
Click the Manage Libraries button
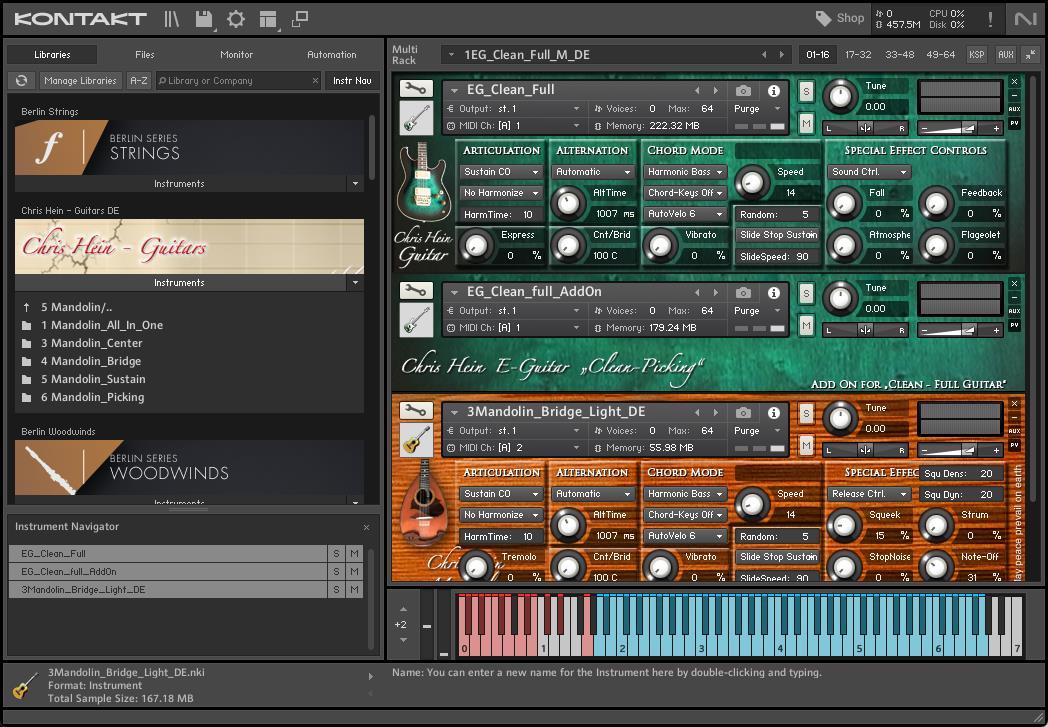click(80, 81)
